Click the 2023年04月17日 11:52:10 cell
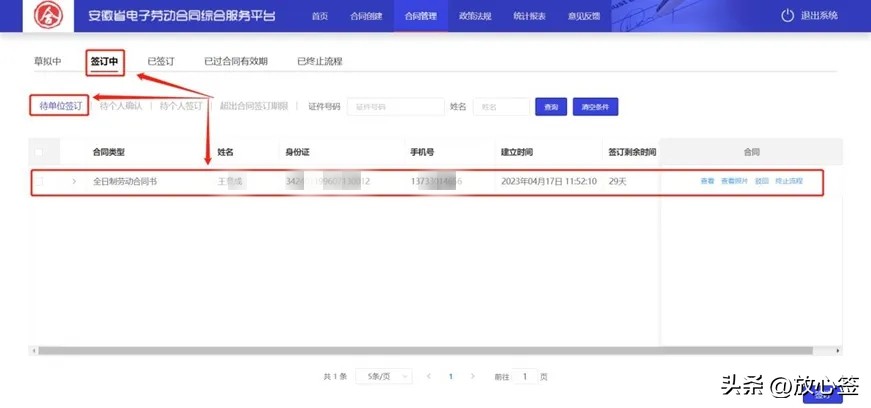This screenshot has height=408, width=871. click(549, 181)
